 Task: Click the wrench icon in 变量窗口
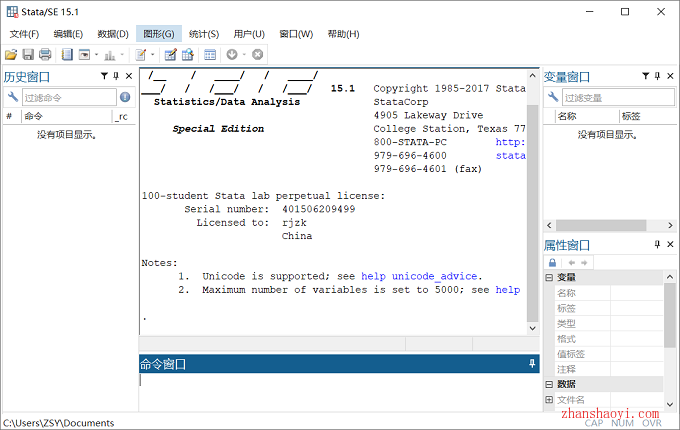(x=553, y=97)
